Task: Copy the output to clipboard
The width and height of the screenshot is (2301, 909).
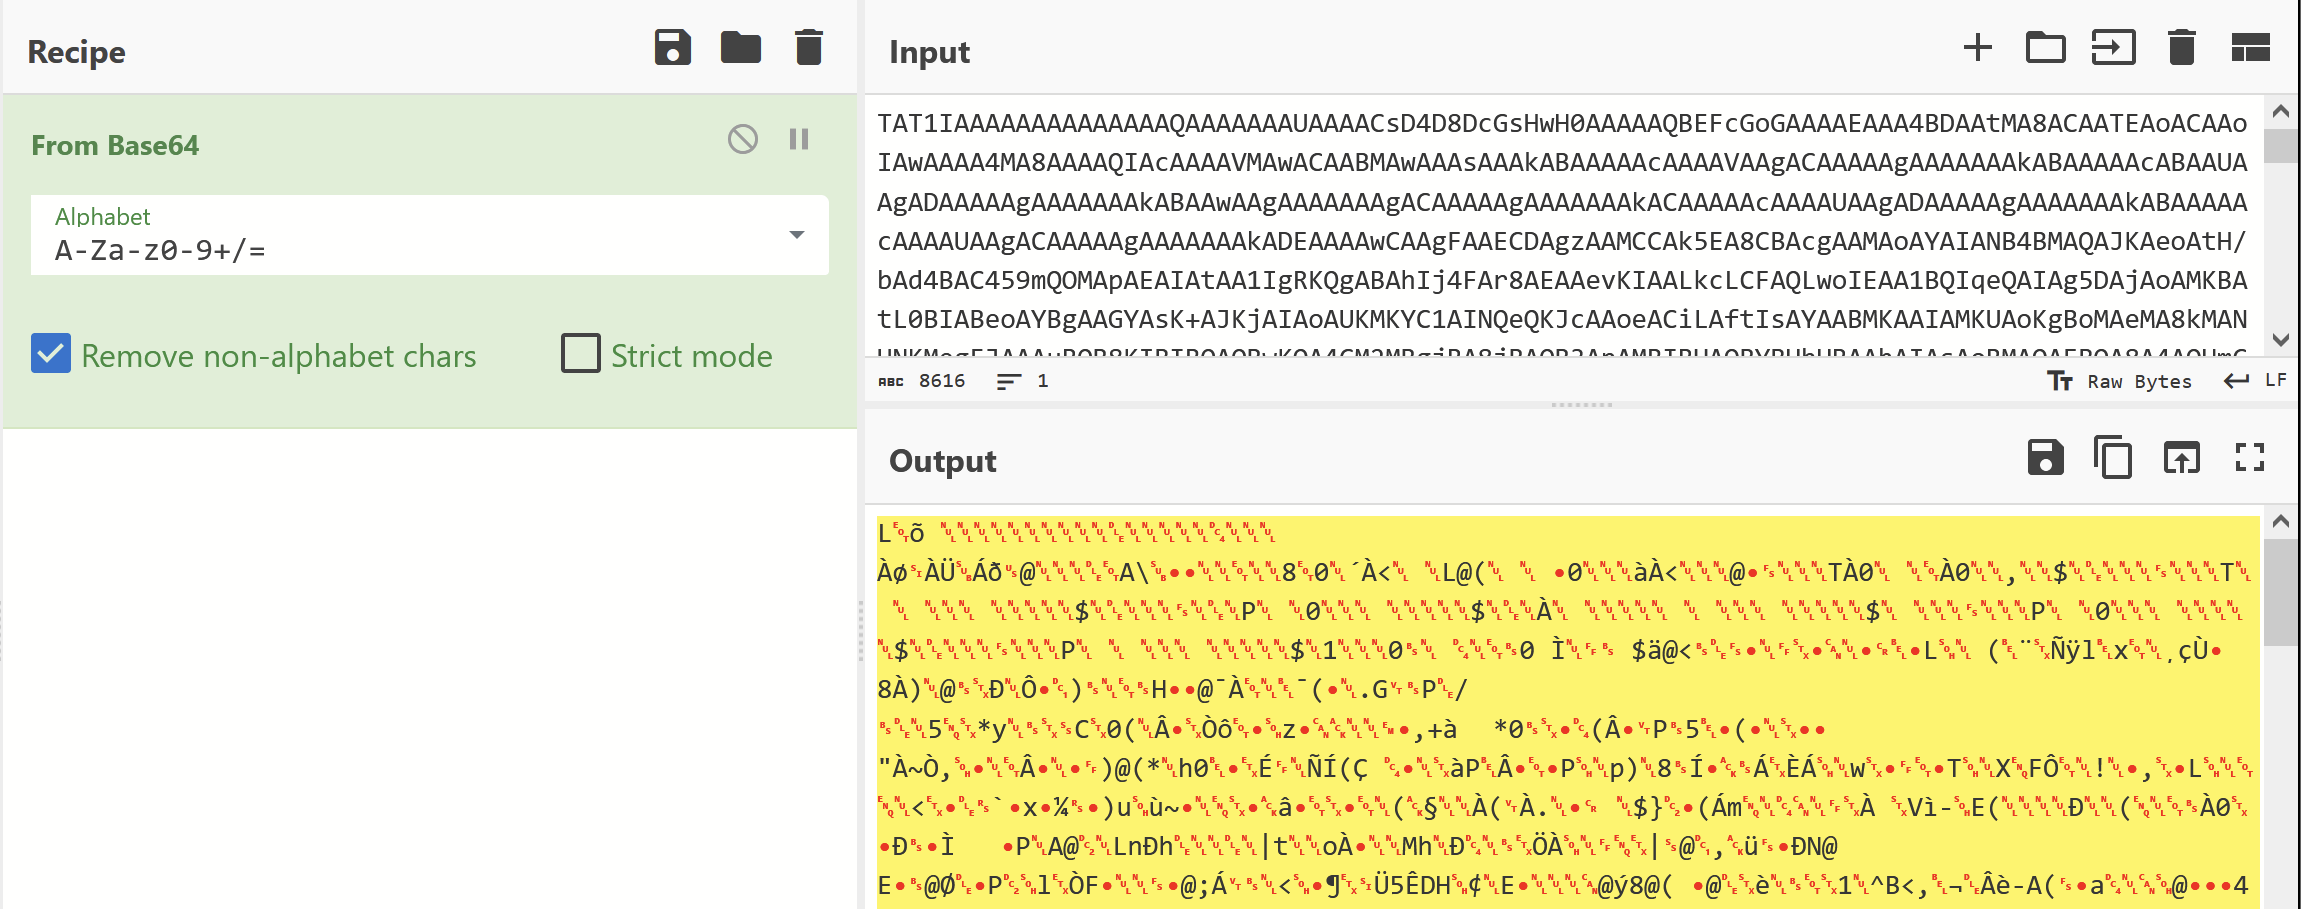Action: point(2112,458)
